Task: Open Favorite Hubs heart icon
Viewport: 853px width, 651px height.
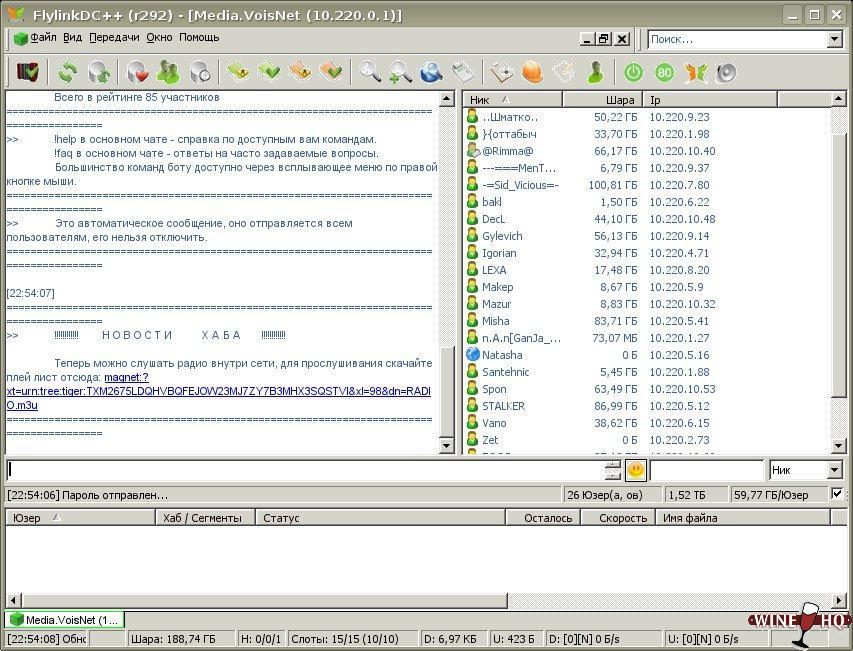Action: pyautogui.click(x=136, y=72)
